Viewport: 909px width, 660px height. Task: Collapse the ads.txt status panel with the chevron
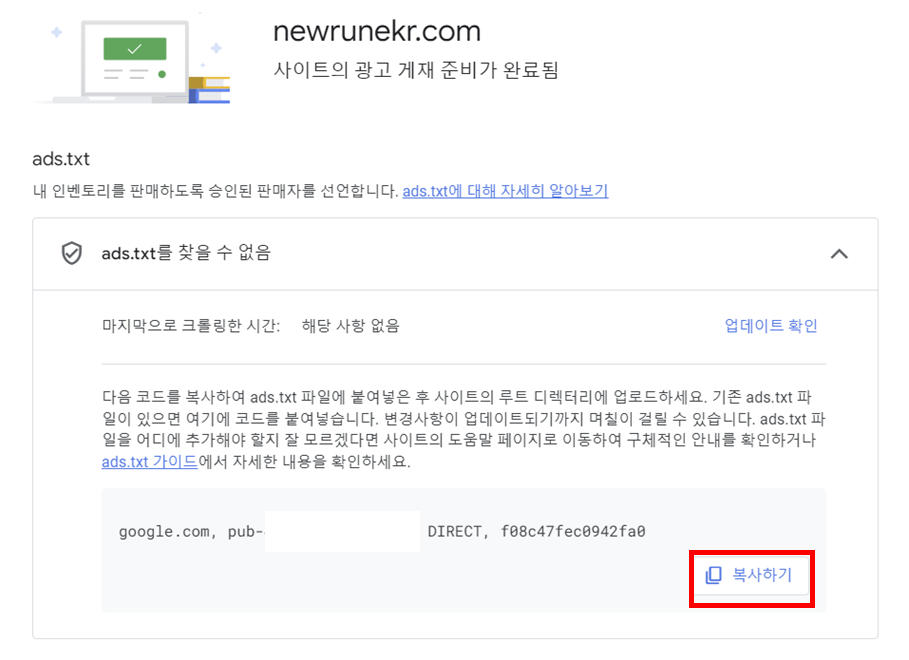tap(839, 254)
